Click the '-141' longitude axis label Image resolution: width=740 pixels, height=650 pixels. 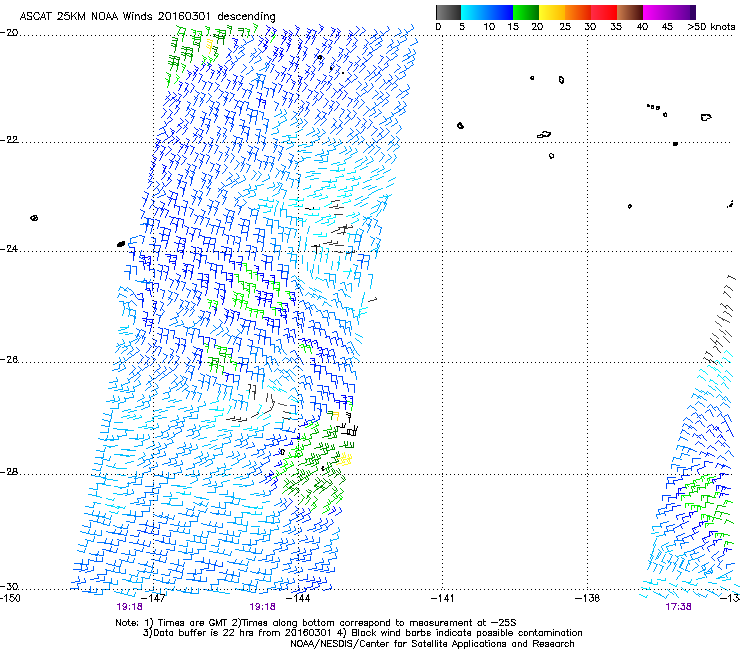coord(443,598)
